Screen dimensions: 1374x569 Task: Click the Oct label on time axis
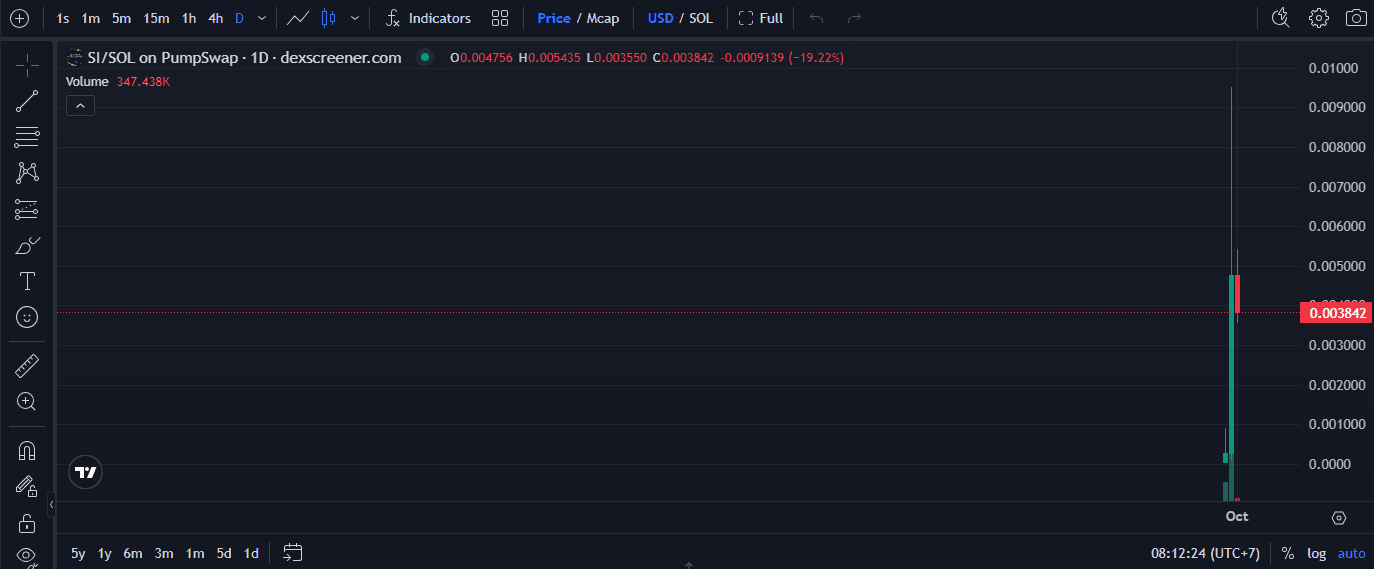1237,516
